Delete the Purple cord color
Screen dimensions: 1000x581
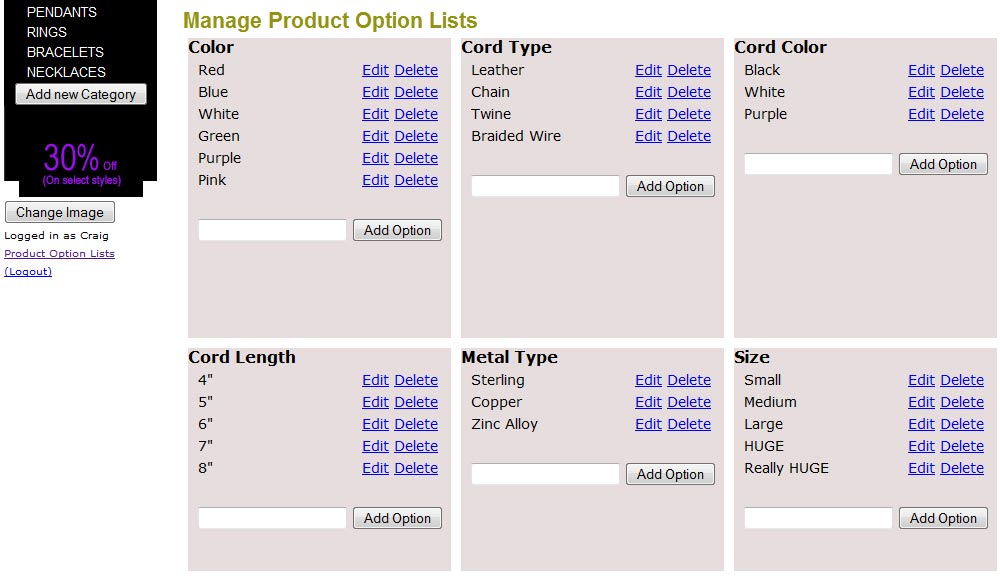962,114
